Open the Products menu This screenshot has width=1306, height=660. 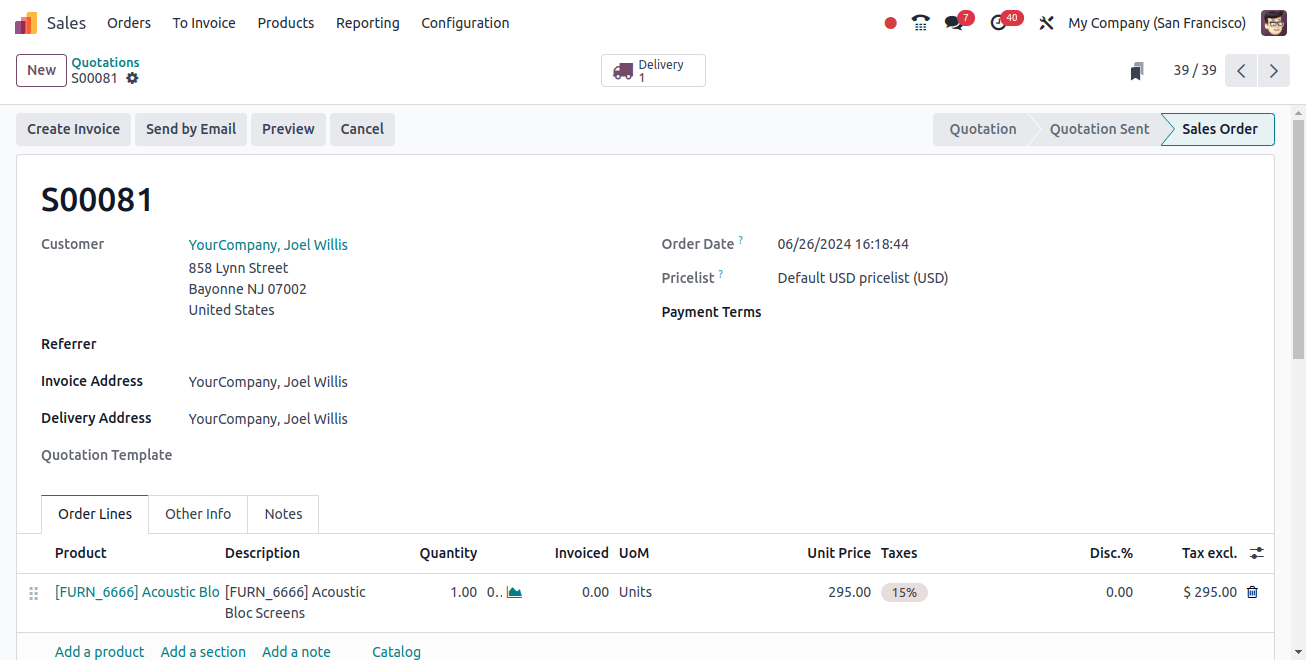coord(286,23)
